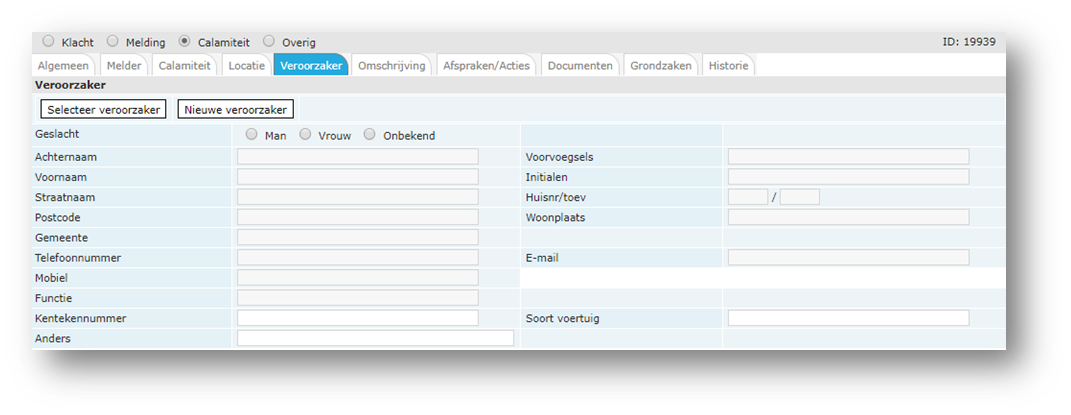The height and width of the screenshot is (415, 1071).
Task: Select the Melding radio option
Action: click(113, 42)
